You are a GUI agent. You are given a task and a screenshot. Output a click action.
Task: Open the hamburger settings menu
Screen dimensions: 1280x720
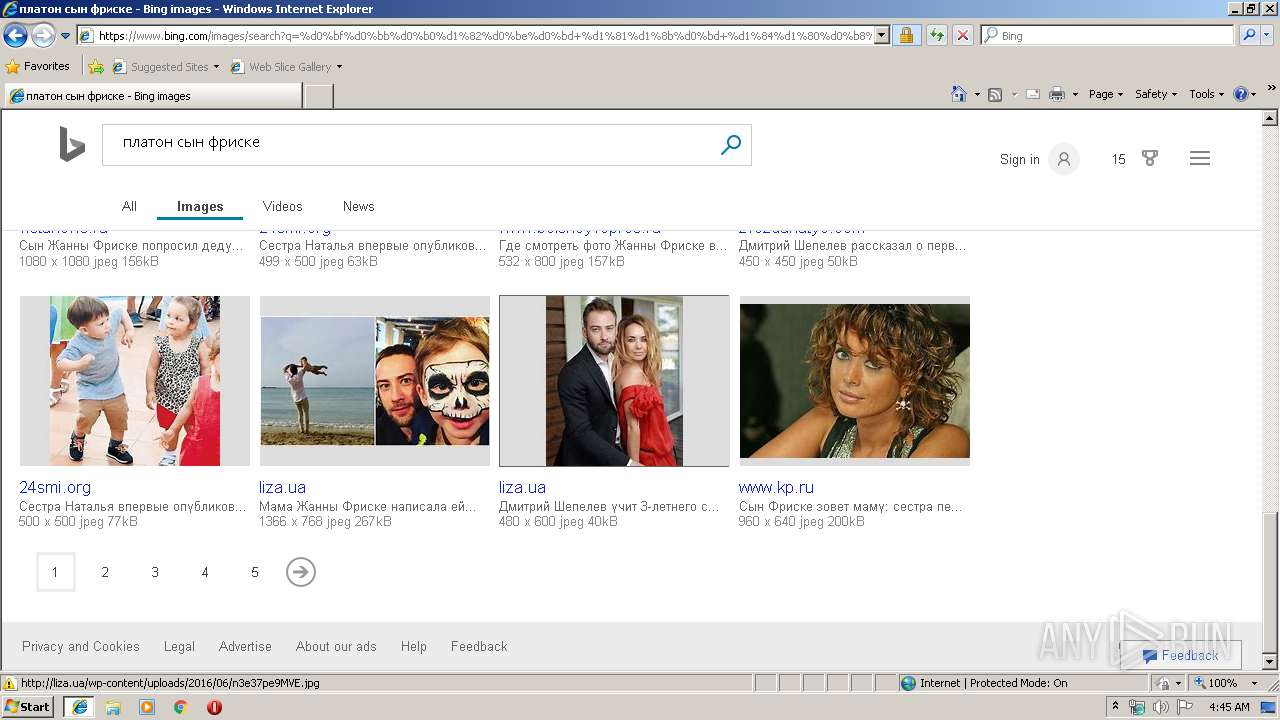click(x=1200, y=159)
